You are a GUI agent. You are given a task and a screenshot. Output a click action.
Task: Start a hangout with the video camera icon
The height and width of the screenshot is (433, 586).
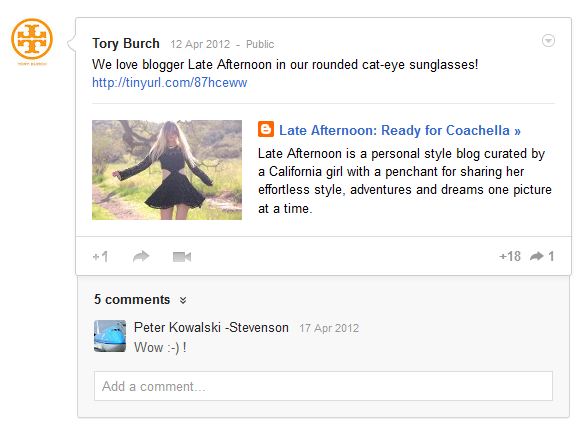tap(182, 257)
